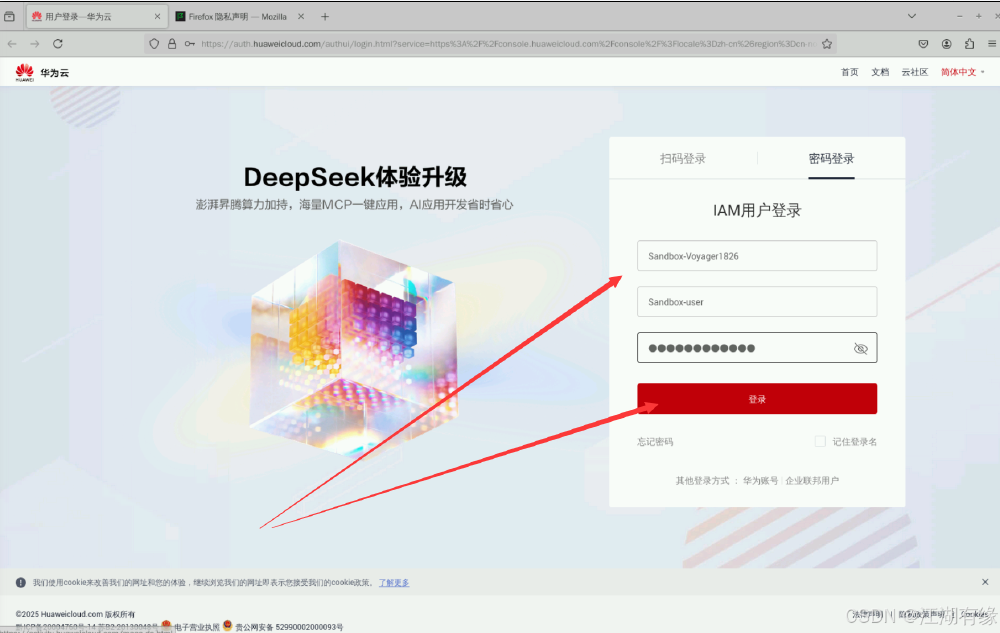This screenshot has height=633, width=1000.
Task: Close the Firefox 隐私声明 tab
Action: [301, 17]
